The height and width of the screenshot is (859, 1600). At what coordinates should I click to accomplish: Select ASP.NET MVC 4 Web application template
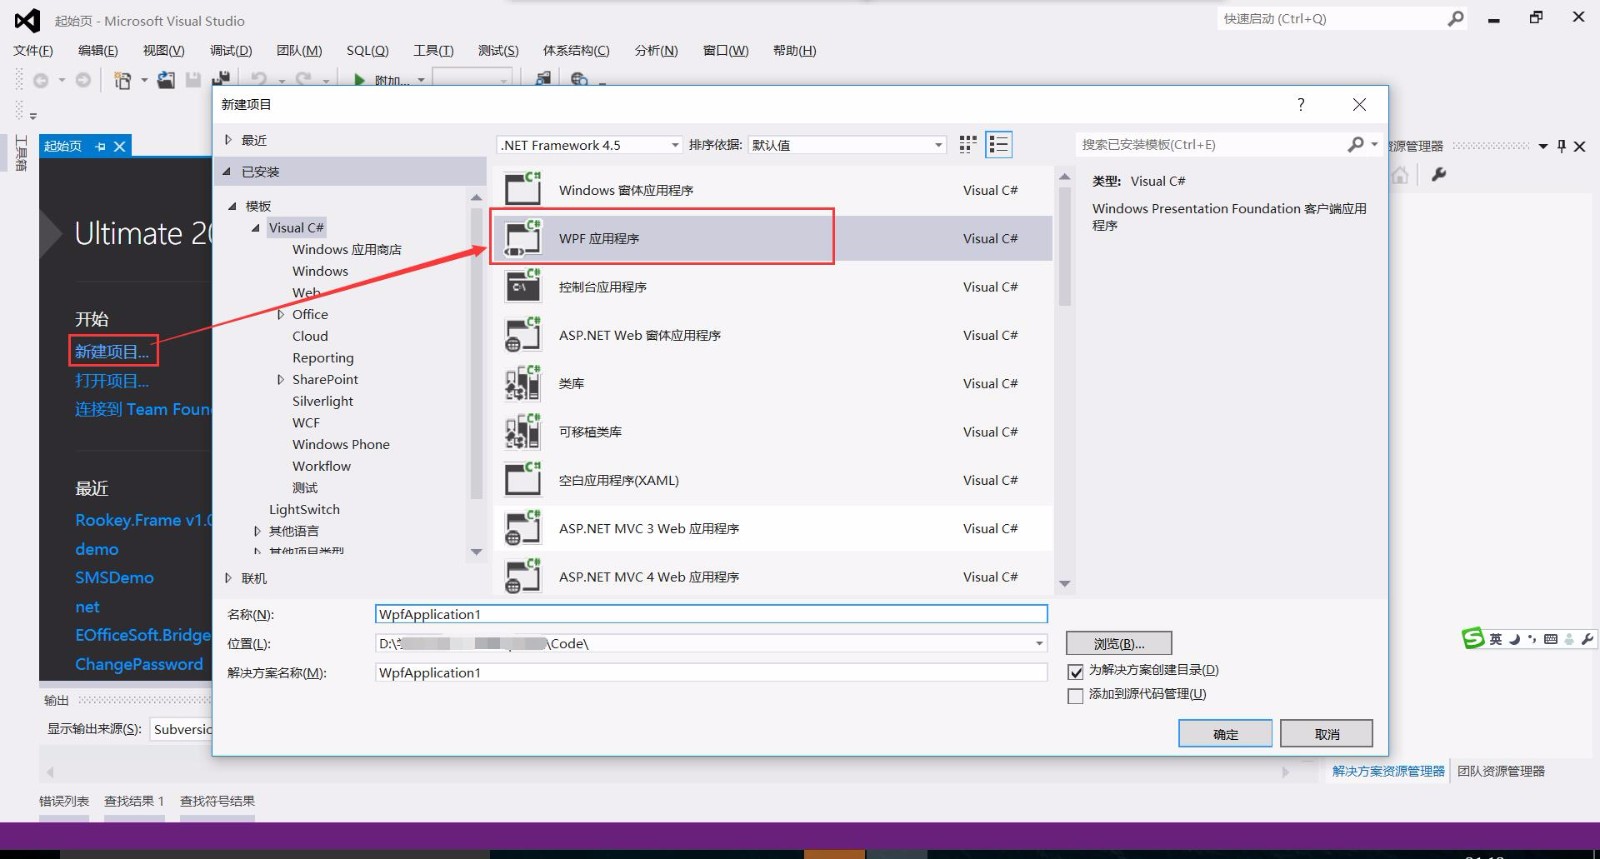773,577
